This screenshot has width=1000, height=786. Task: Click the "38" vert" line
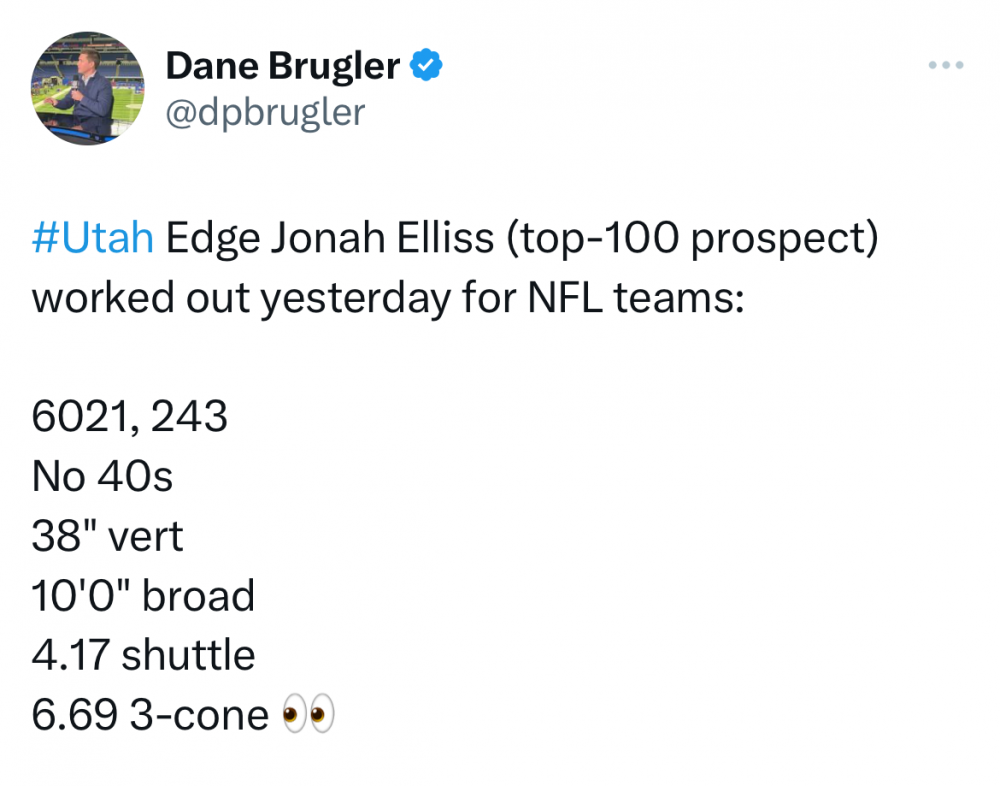tap(108, 537)
